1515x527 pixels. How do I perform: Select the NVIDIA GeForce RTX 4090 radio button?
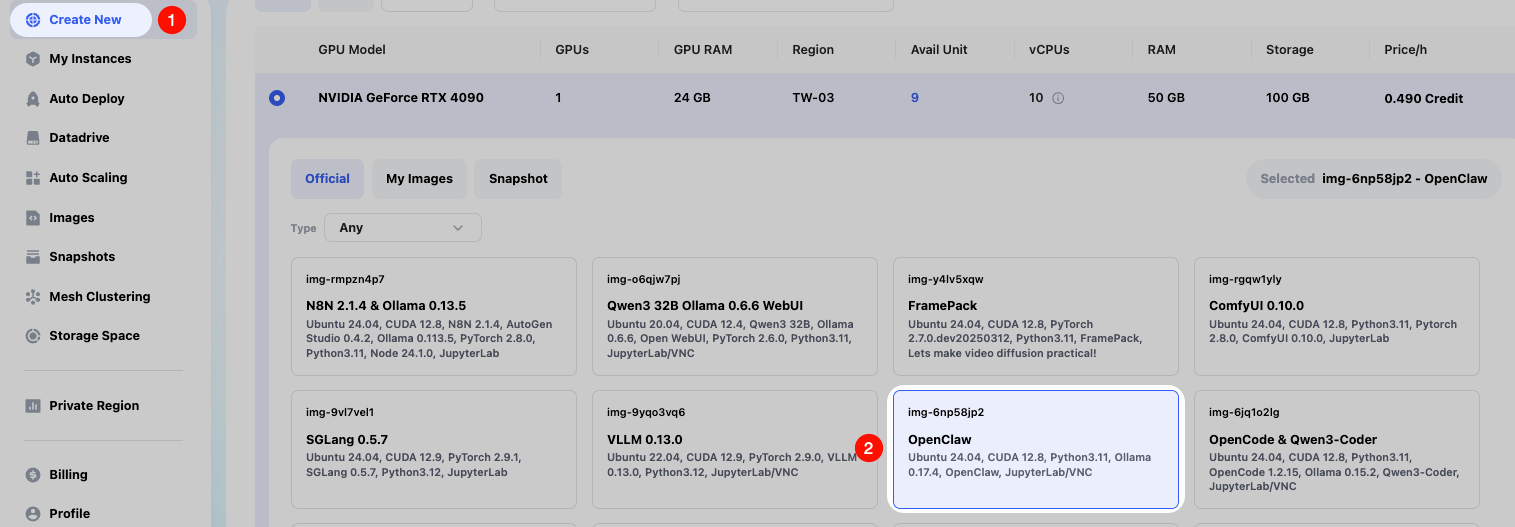coord(277,98)
